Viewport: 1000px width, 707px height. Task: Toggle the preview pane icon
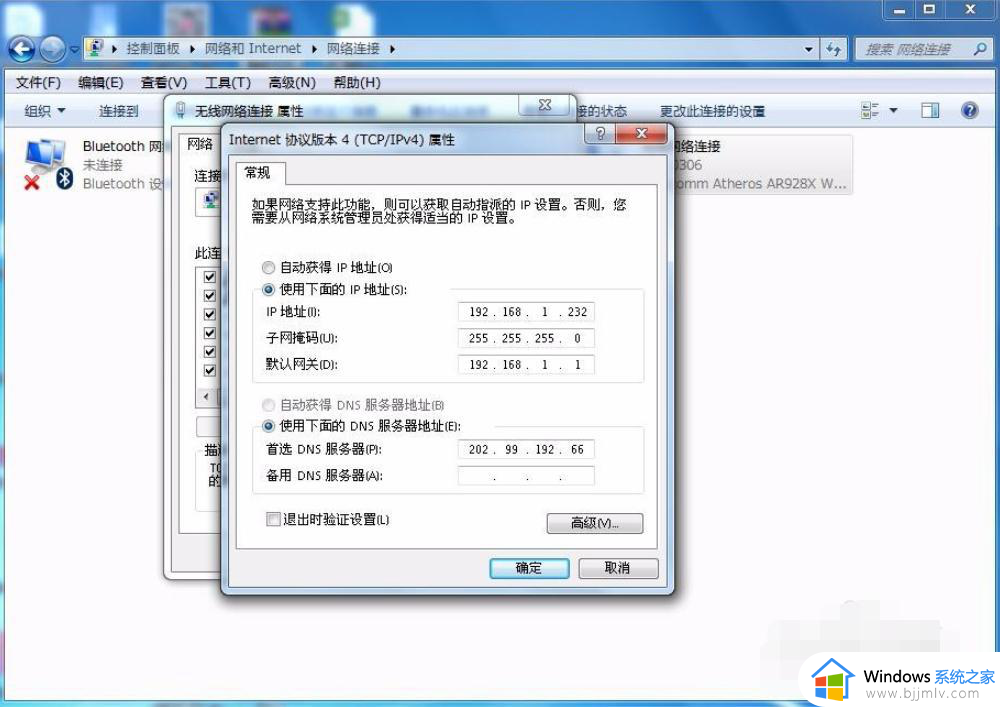click(x=930, y=111)
